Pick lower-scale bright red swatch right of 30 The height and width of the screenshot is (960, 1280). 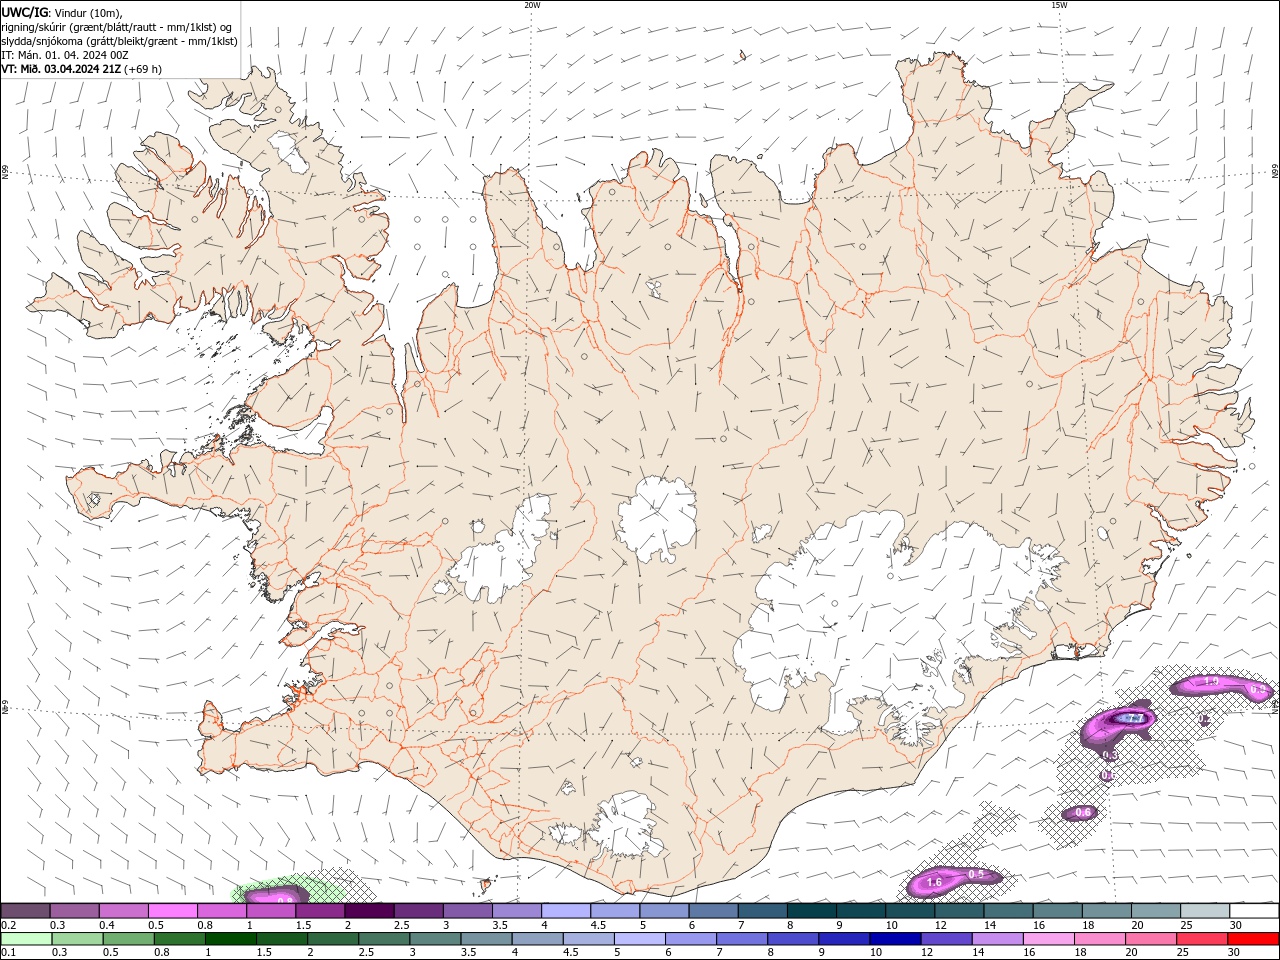coord(1253,939)
